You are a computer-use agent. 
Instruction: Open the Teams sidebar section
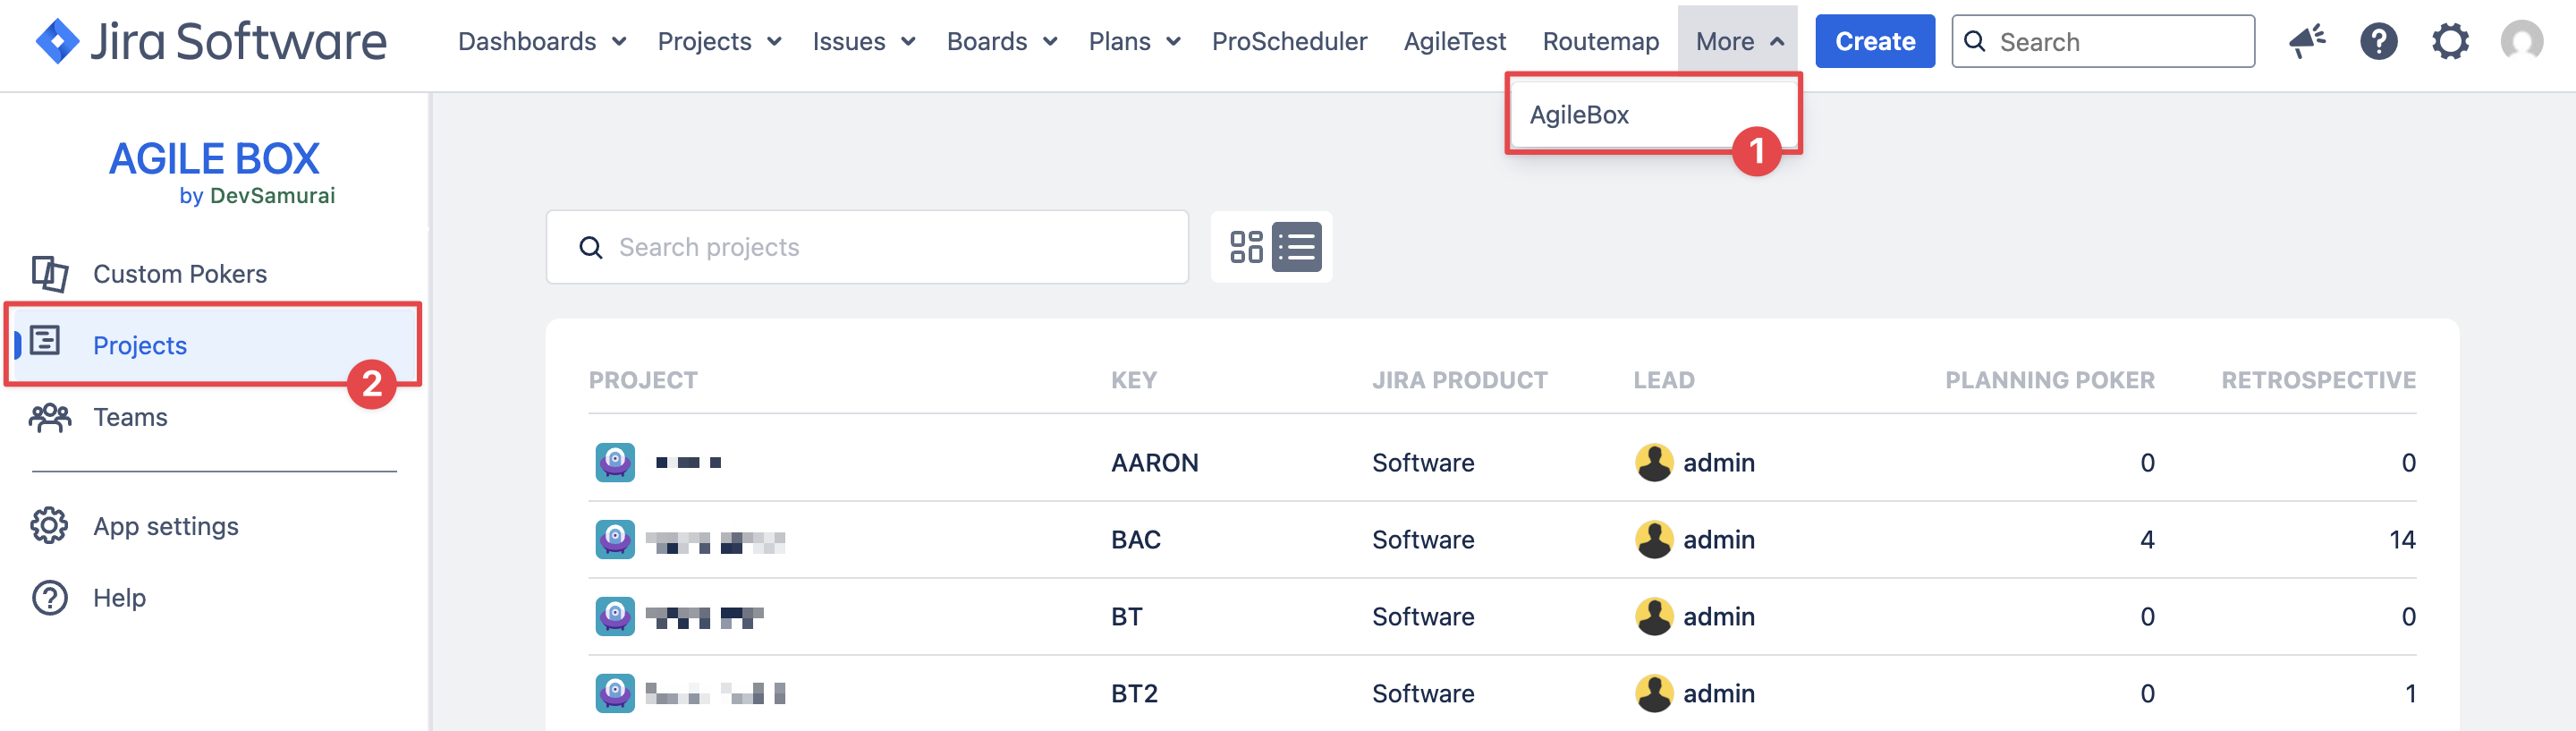point(130,417)
